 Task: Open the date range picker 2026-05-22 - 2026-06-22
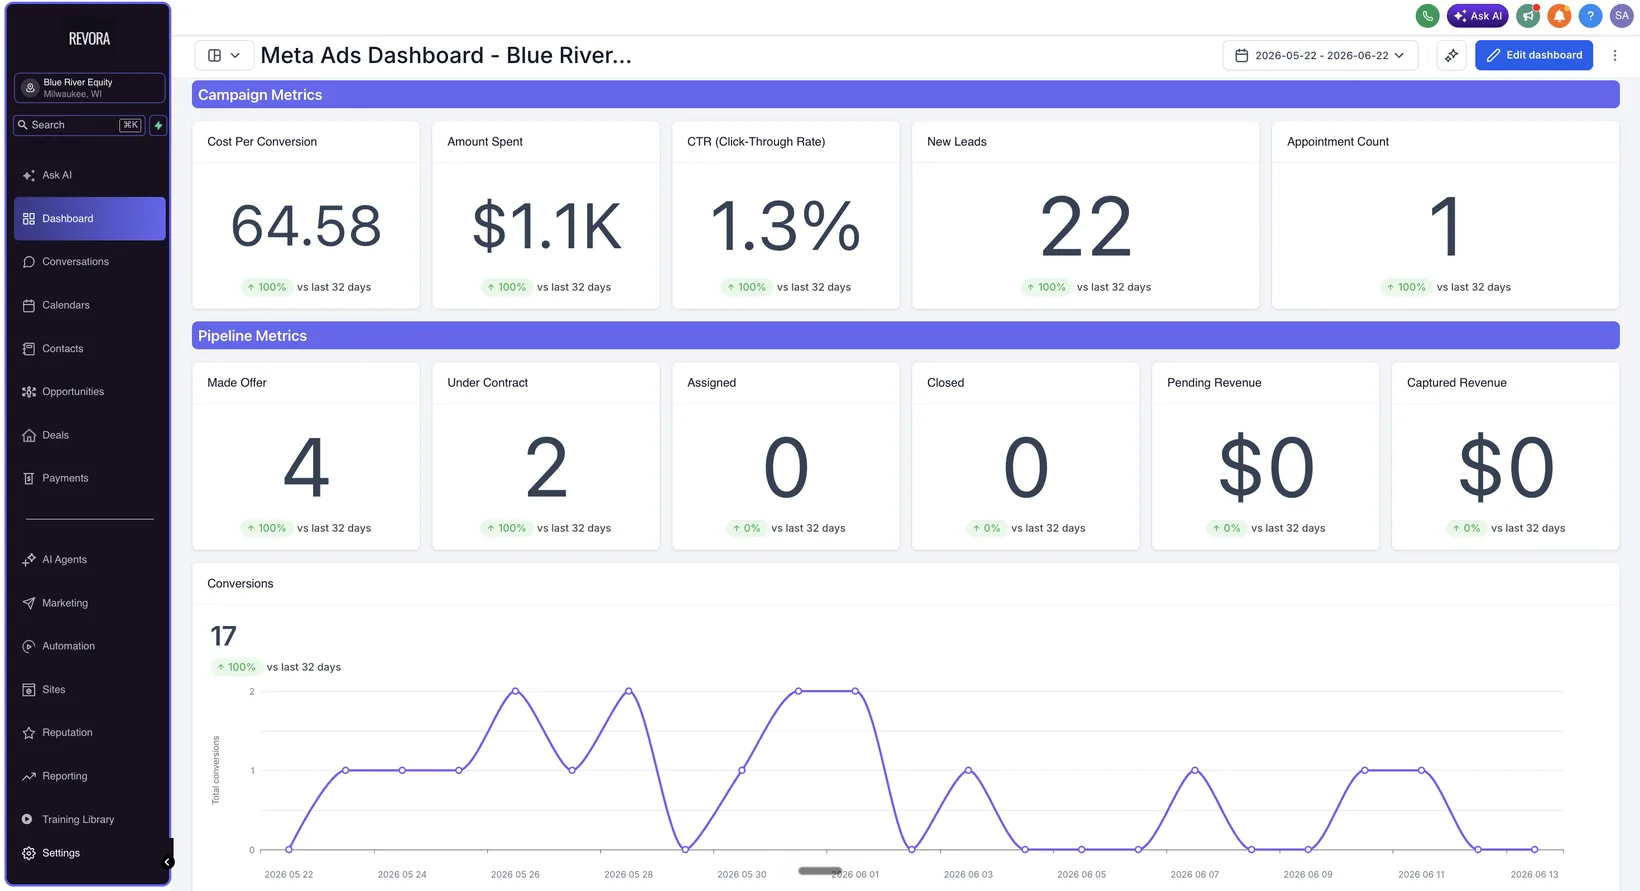point(1320,55)
